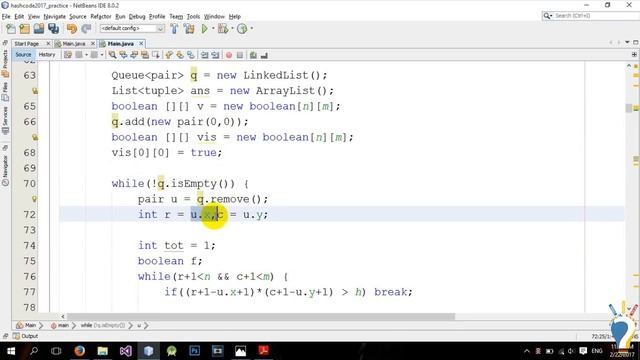Toggle Bookmark icon in editor toolbar
640x360 pixels.
coord(191,55)
